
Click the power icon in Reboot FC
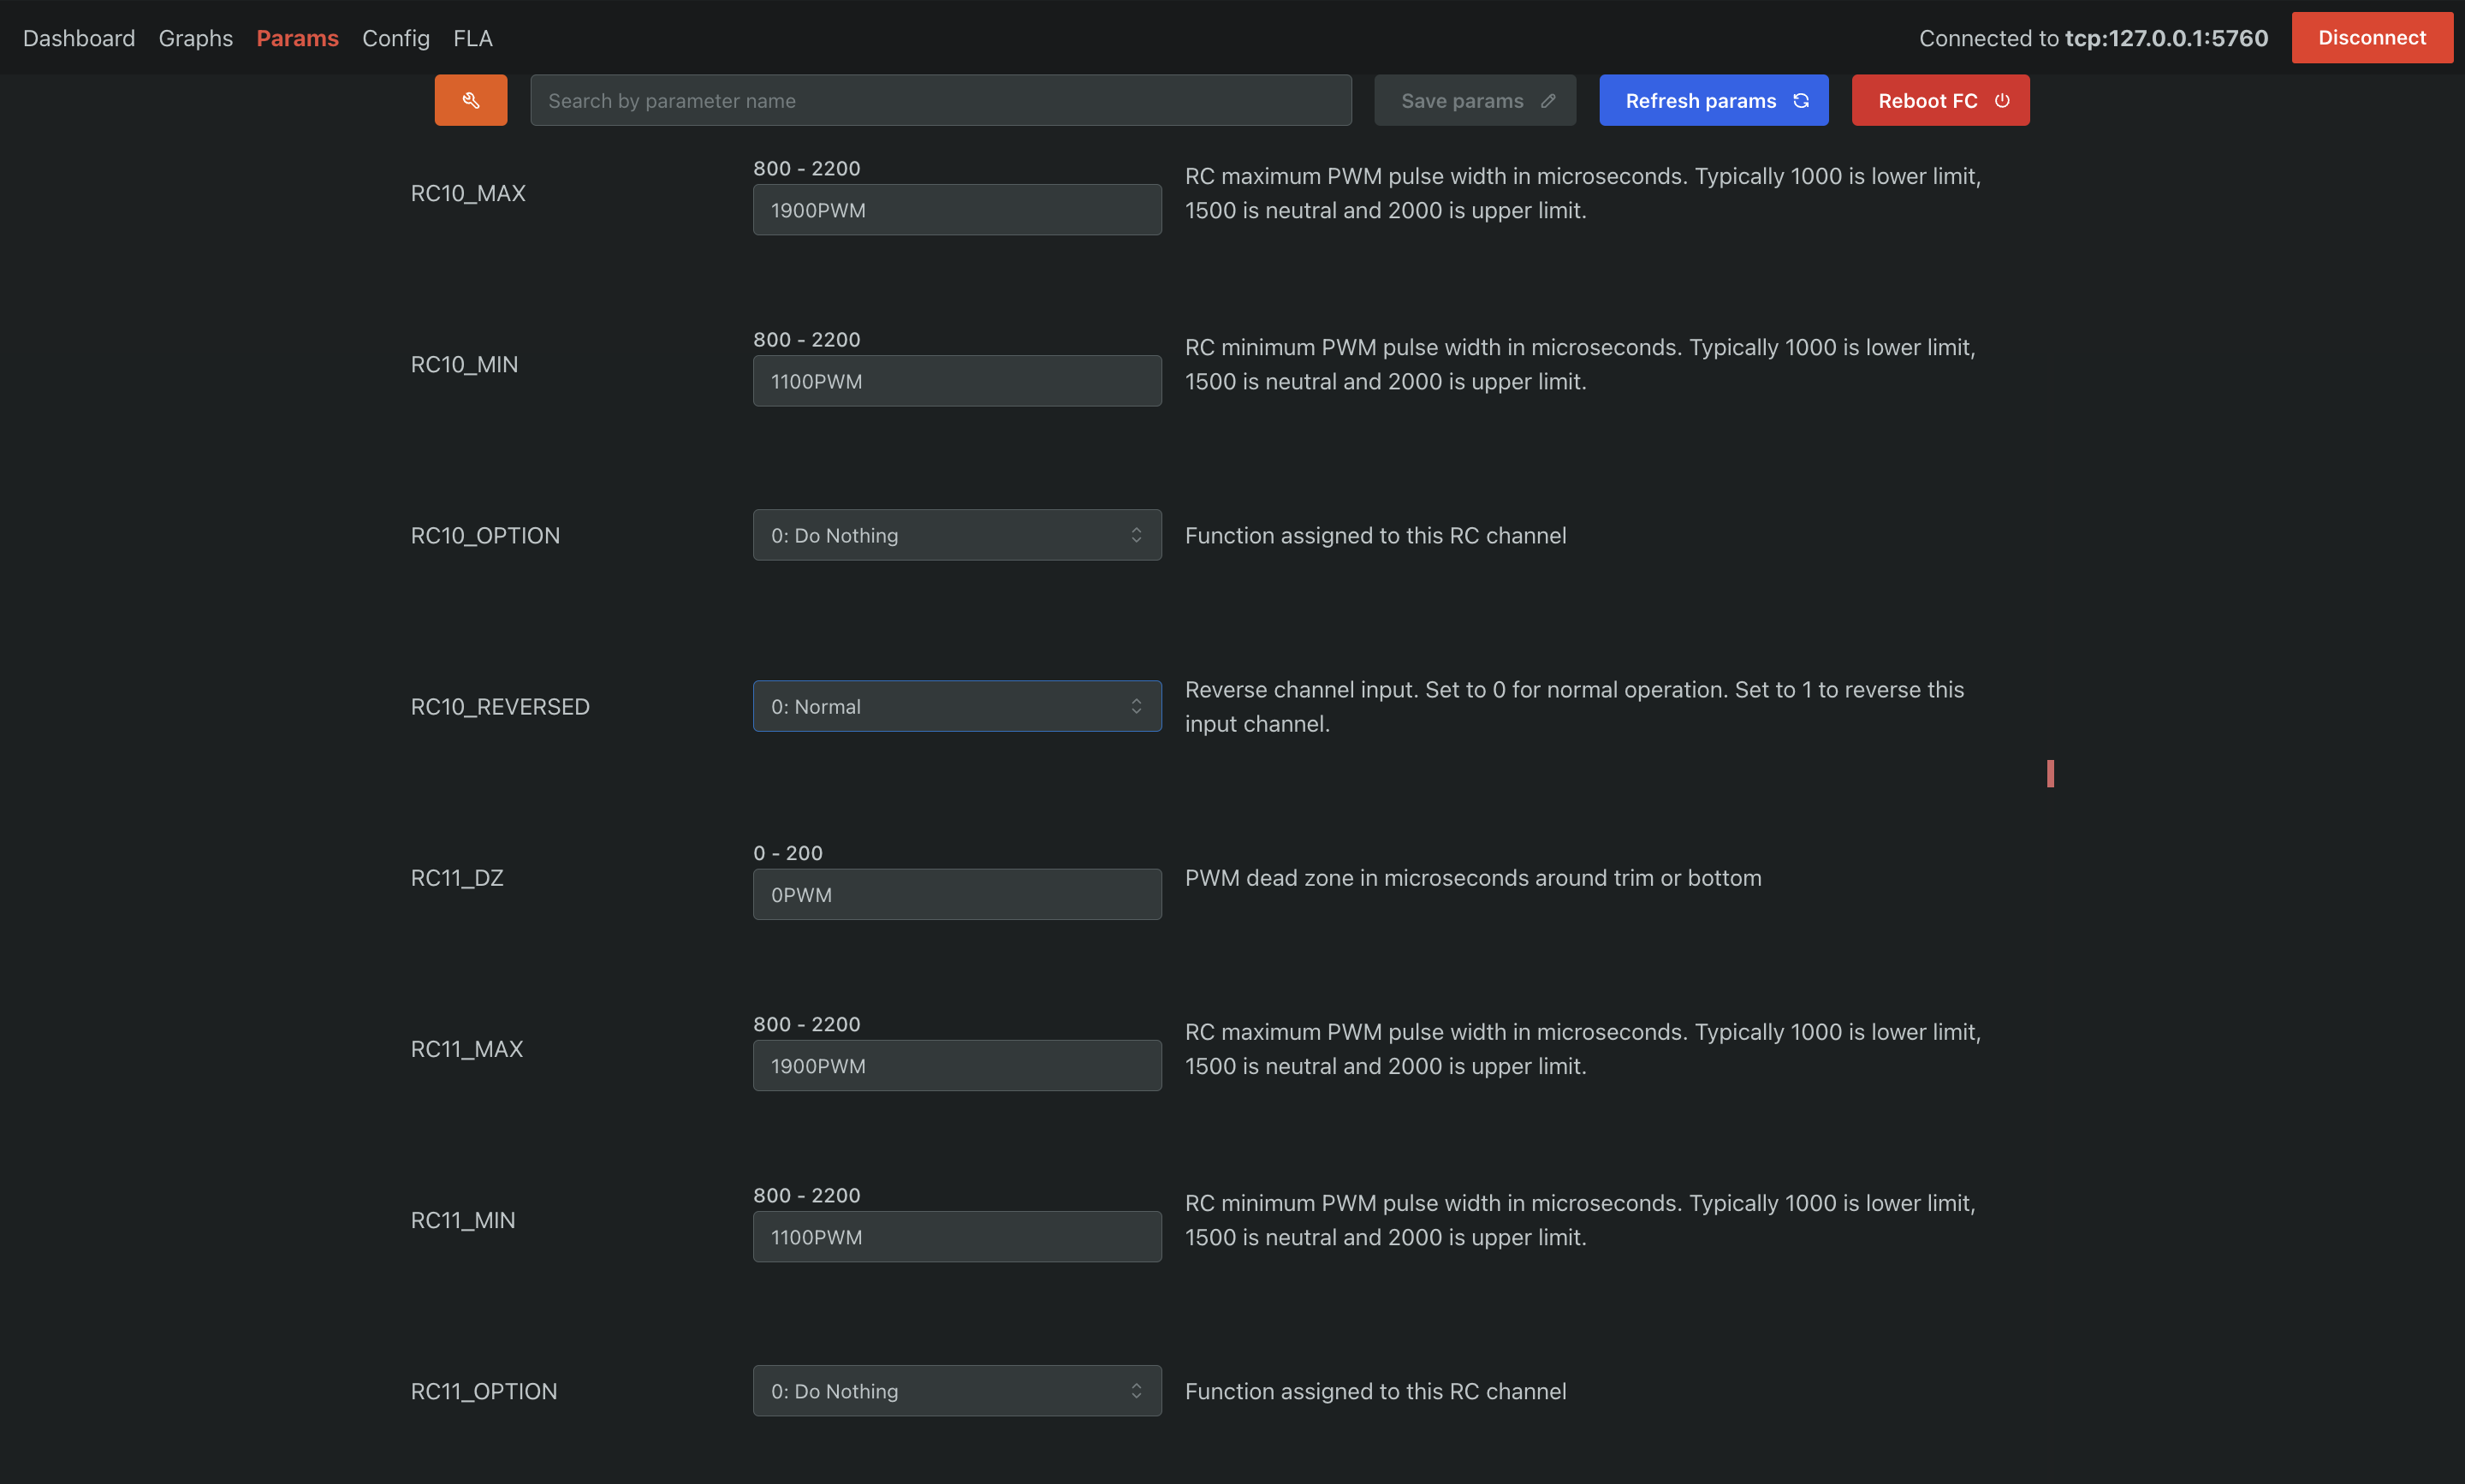pos(2002,101)
